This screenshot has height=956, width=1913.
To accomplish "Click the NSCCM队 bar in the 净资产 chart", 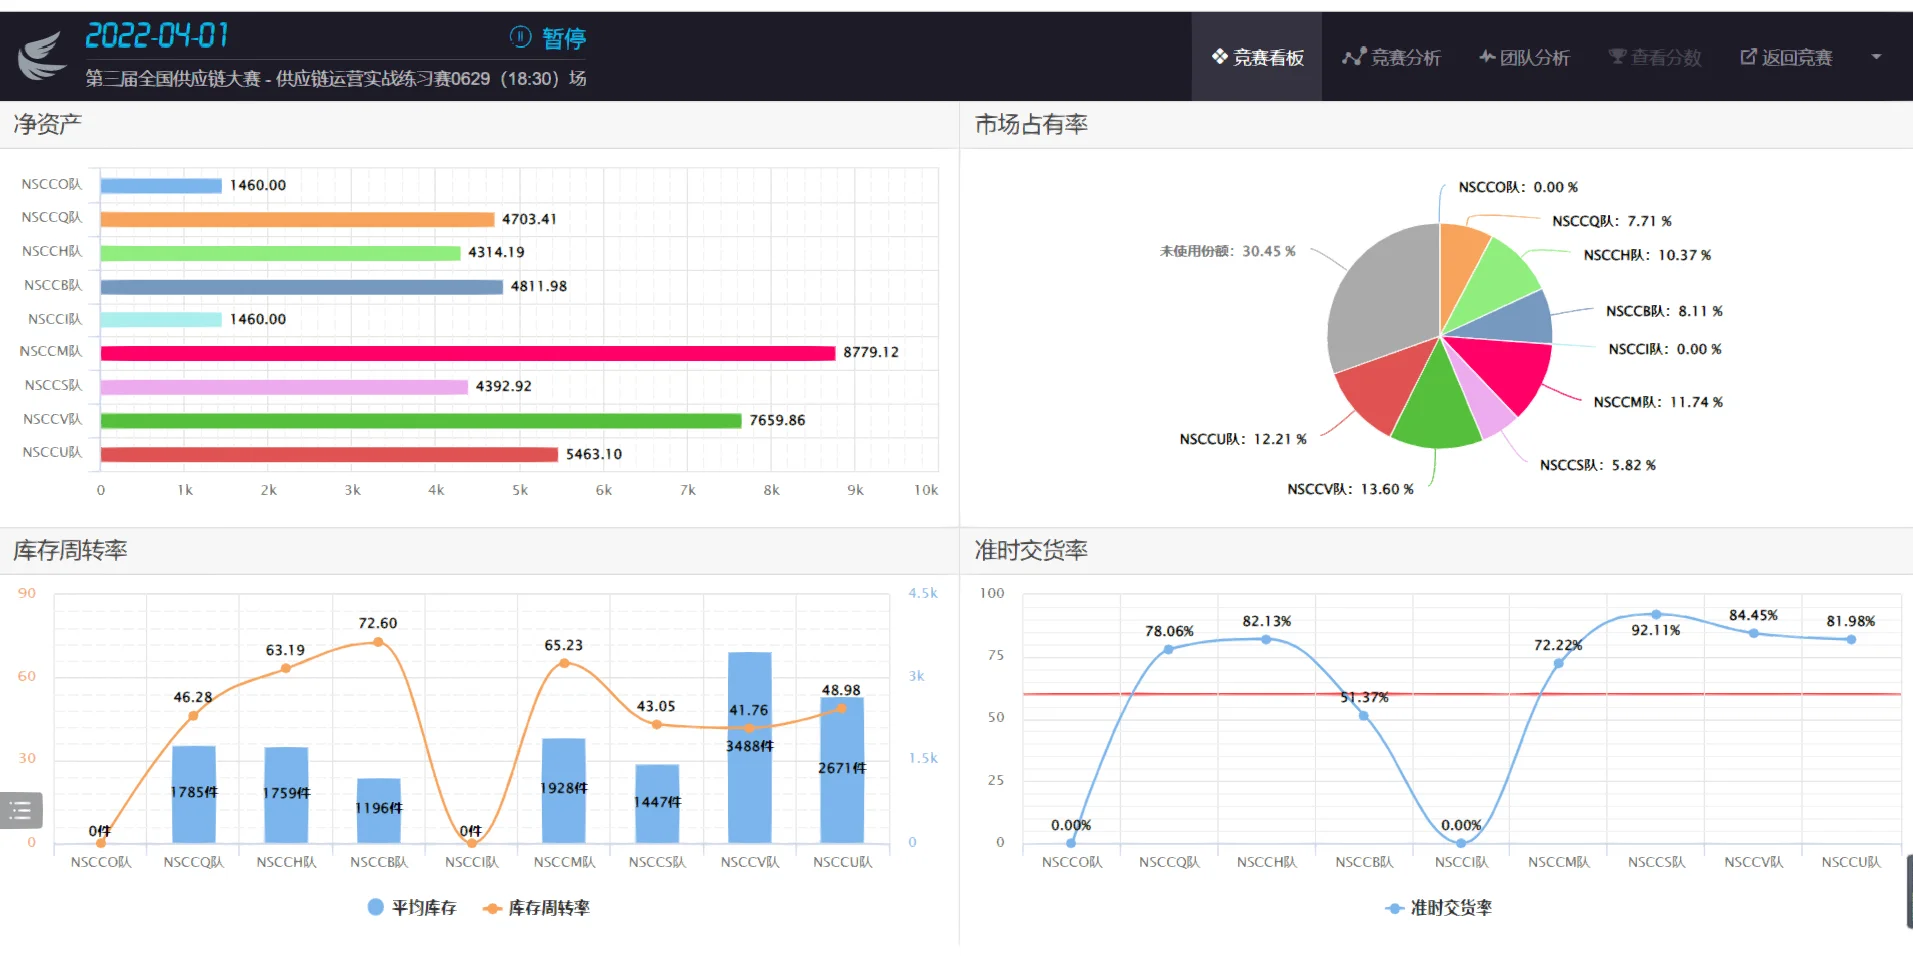I will (467, 352).
